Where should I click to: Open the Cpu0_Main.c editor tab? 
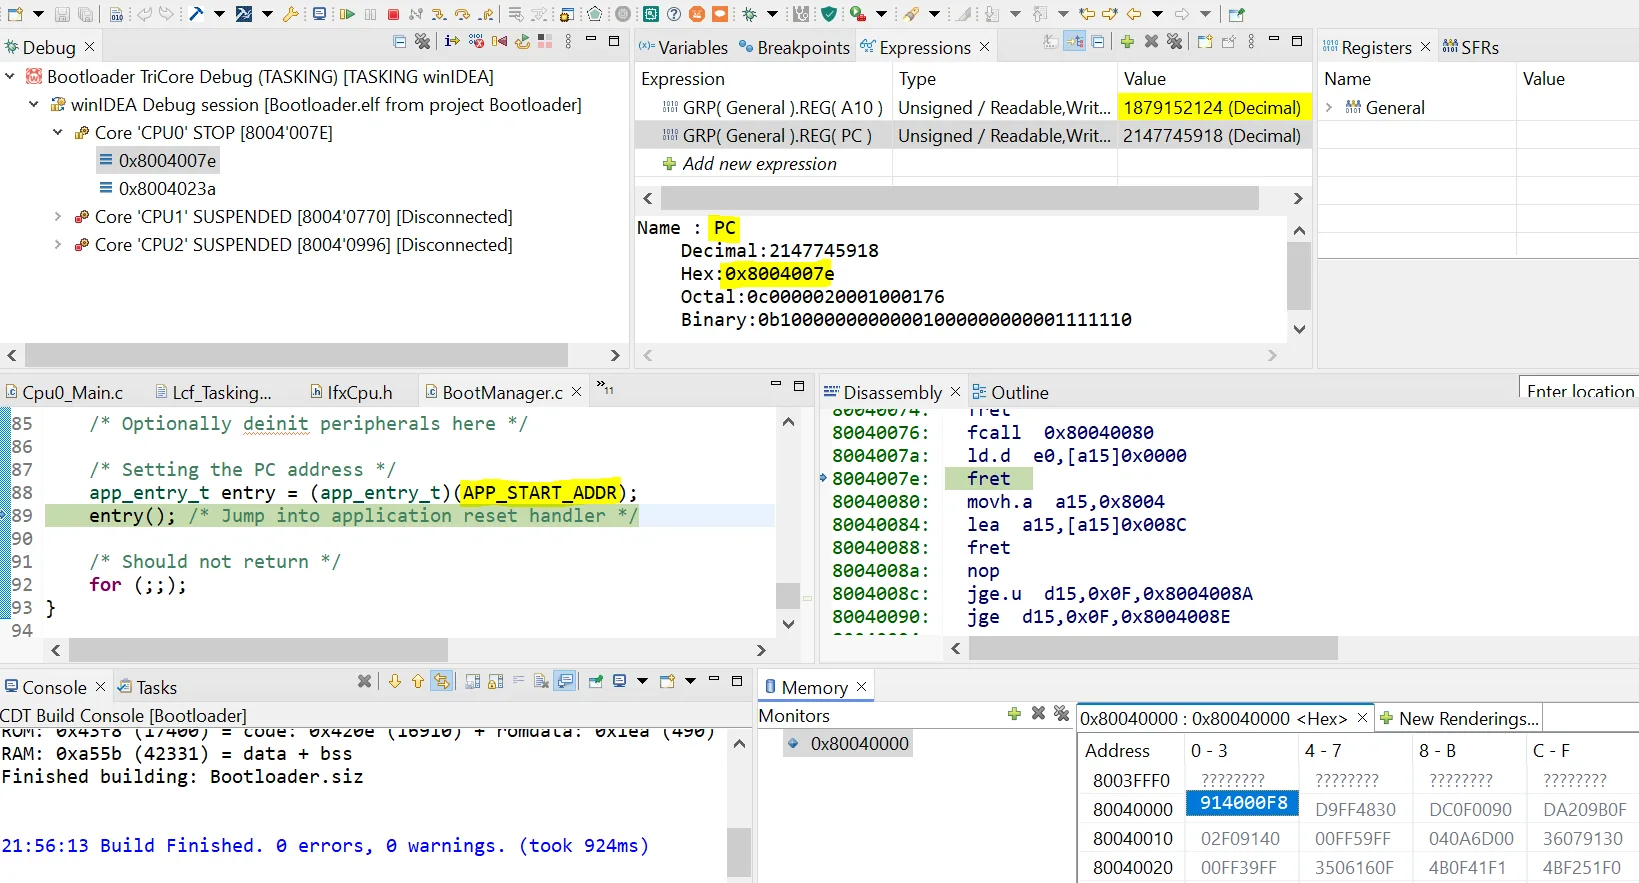72,393
